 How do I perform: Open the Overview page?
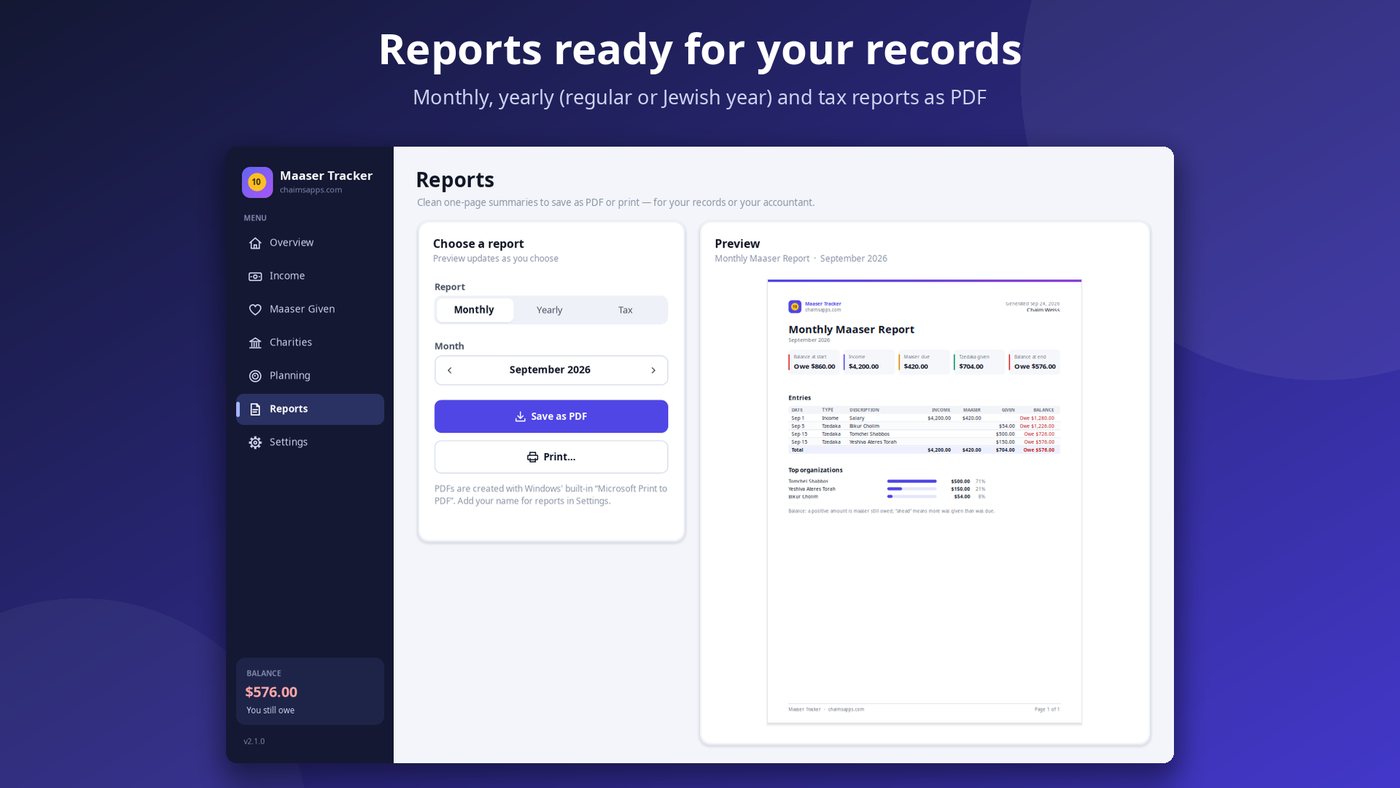[310, 243]
